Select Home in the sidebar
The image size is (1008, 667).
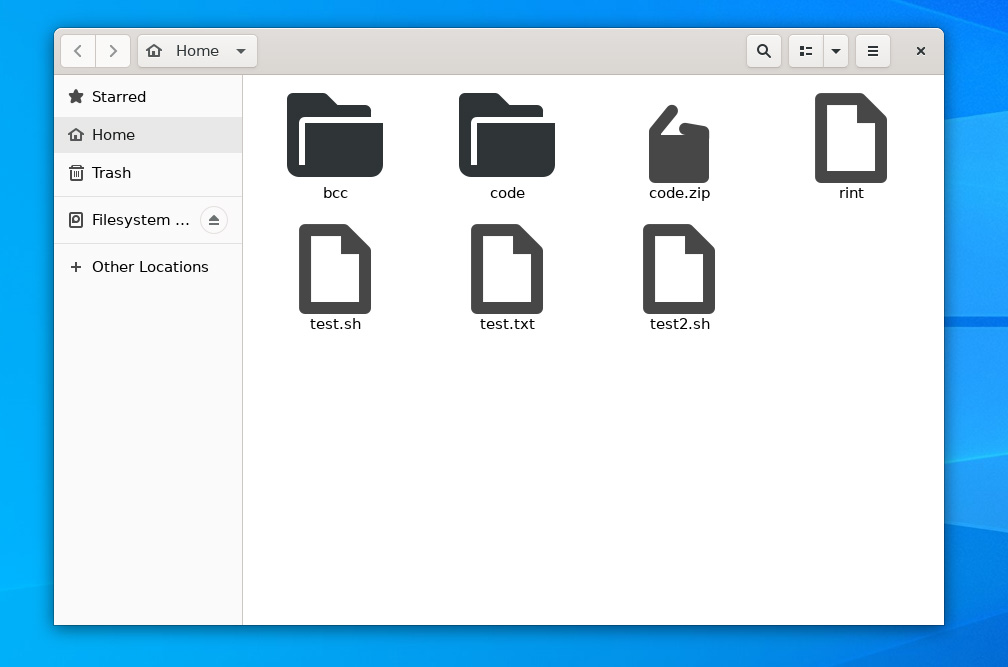pyautogui.click(x=113, y=135)
